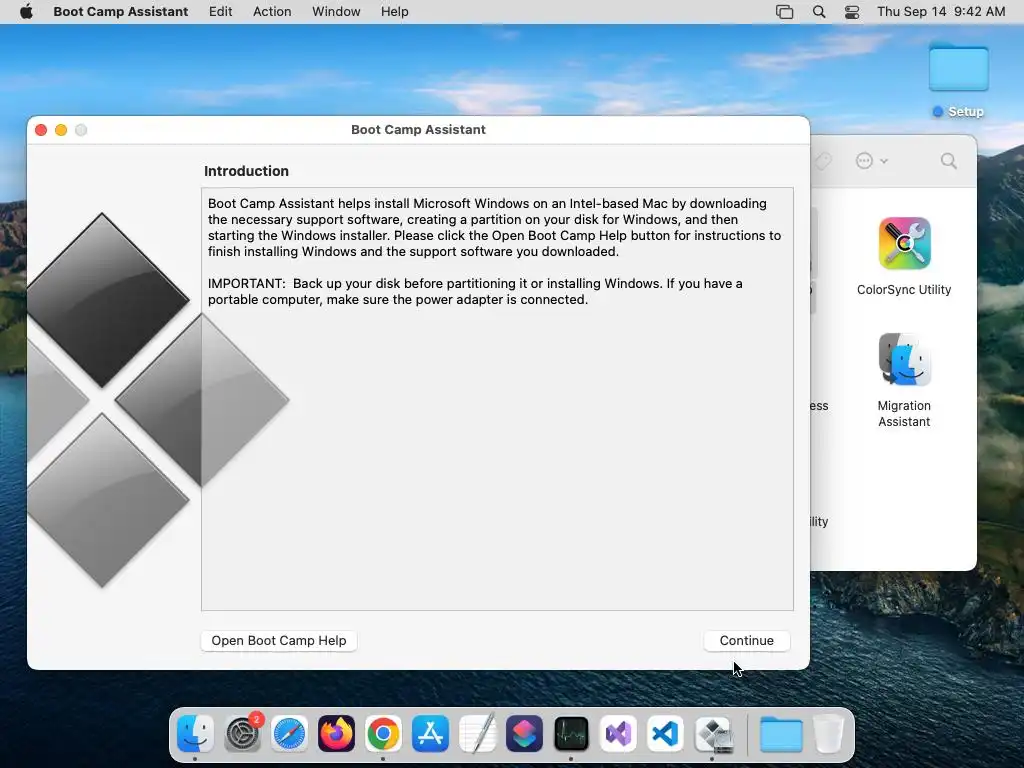
Task: Click the Introduction heading
Action: tap(246, 171)
